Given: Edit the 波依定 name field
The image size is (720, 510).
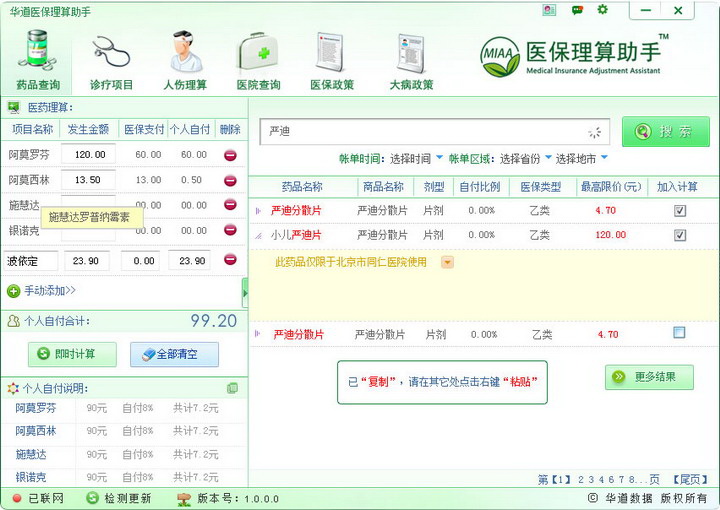Looking at the screenshot, I should pyautogui.click(x=31, y=261).
